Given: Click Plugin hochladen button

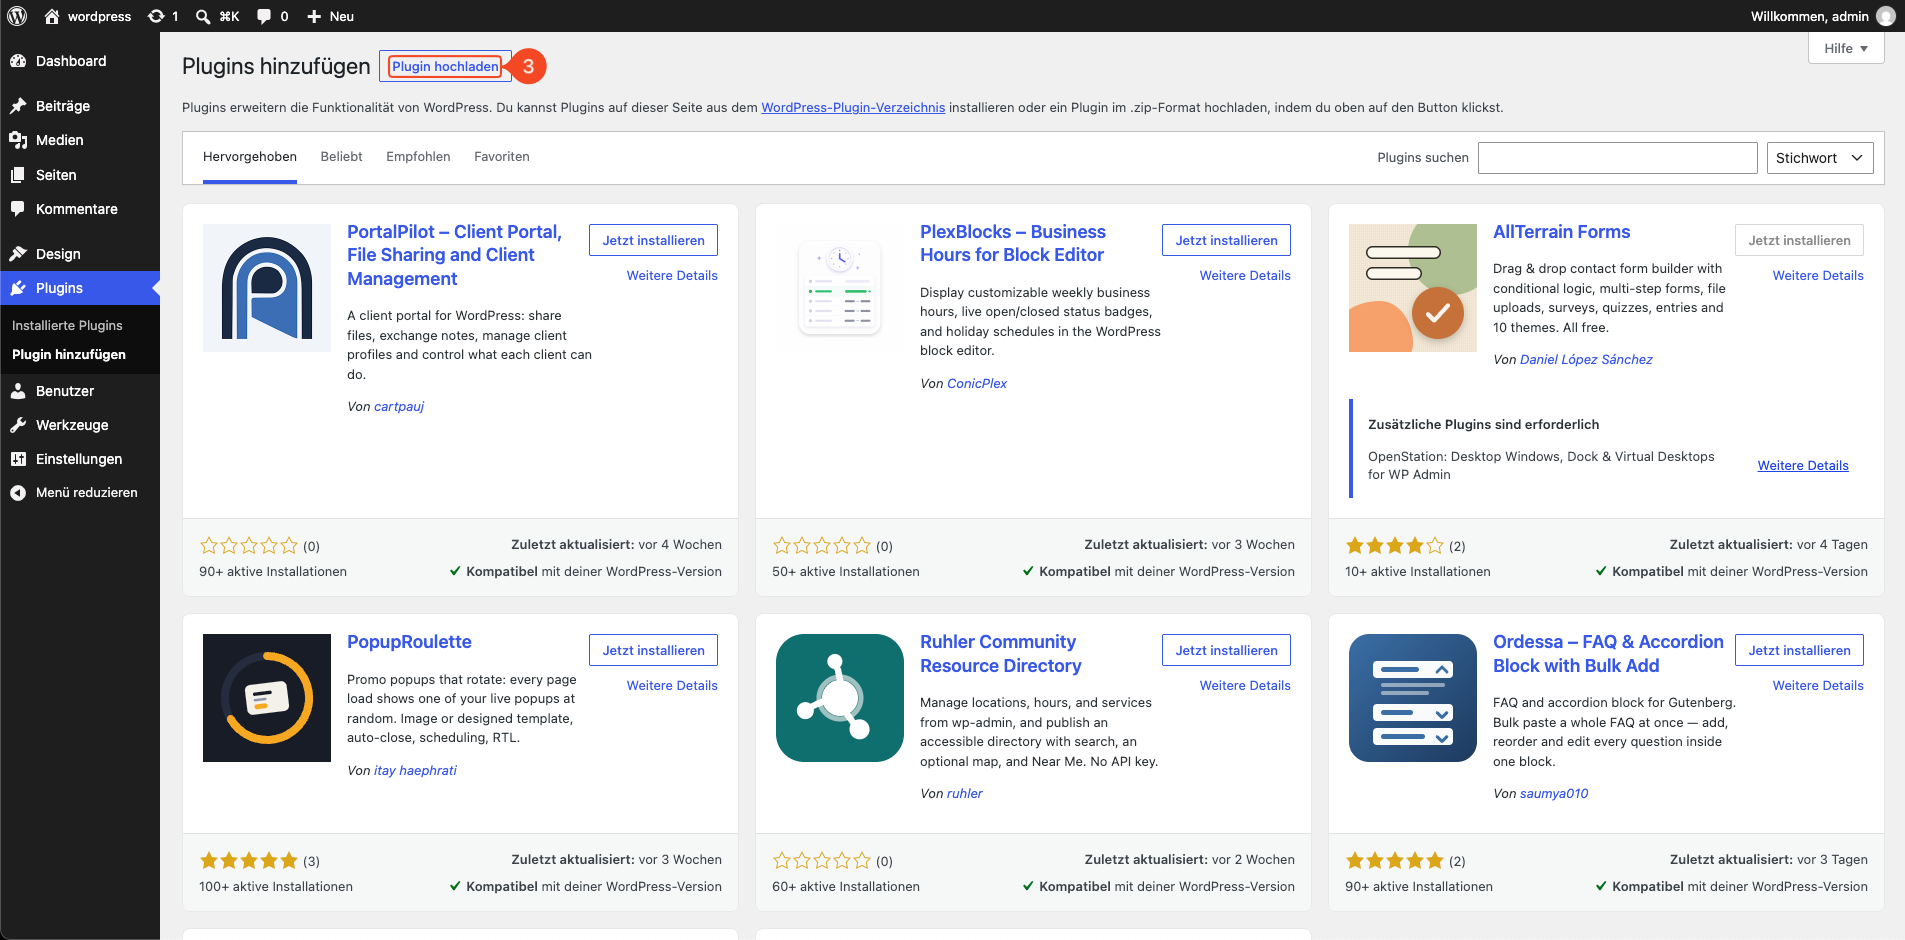Looking at the screenshot, I should 445,66.
